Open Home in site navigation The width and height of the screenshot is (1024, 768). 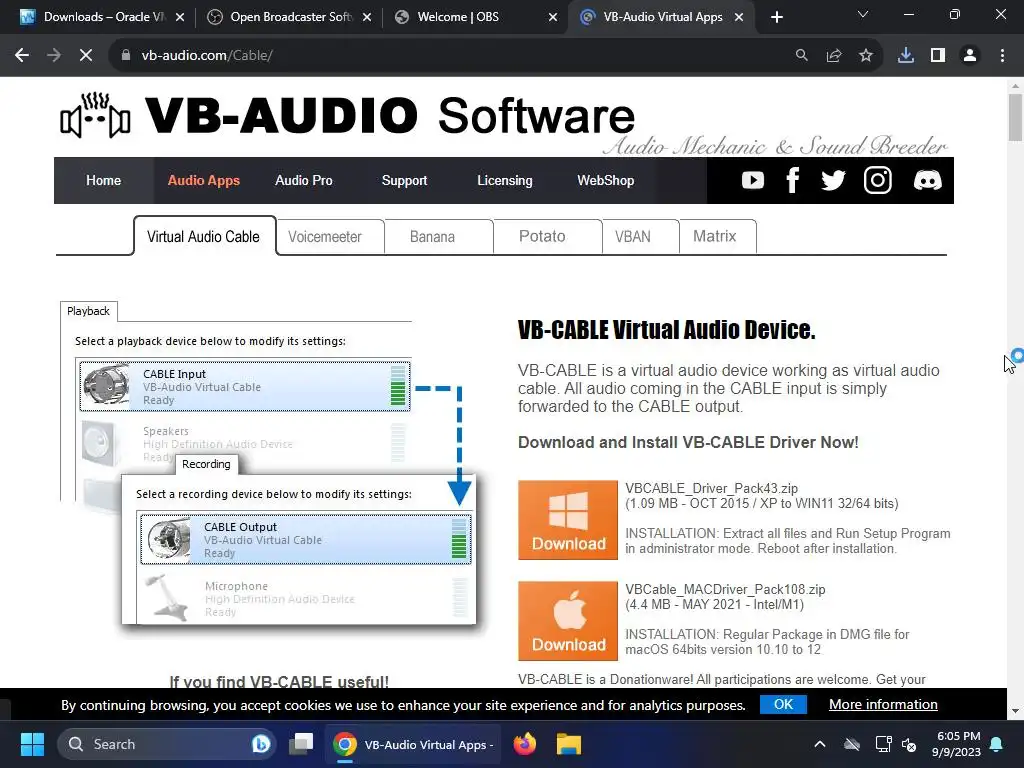pos(103,180)
